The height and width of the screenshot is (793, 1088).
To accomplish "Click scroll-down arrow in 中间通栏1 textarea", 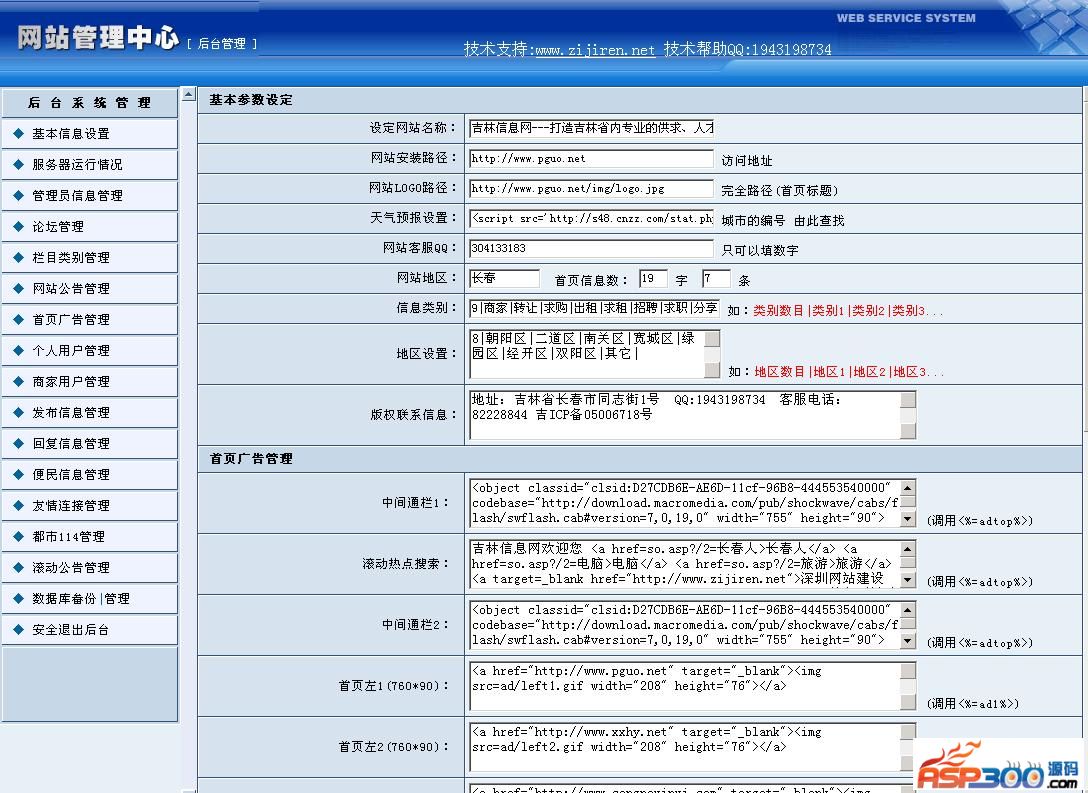I will pos(908,519).
